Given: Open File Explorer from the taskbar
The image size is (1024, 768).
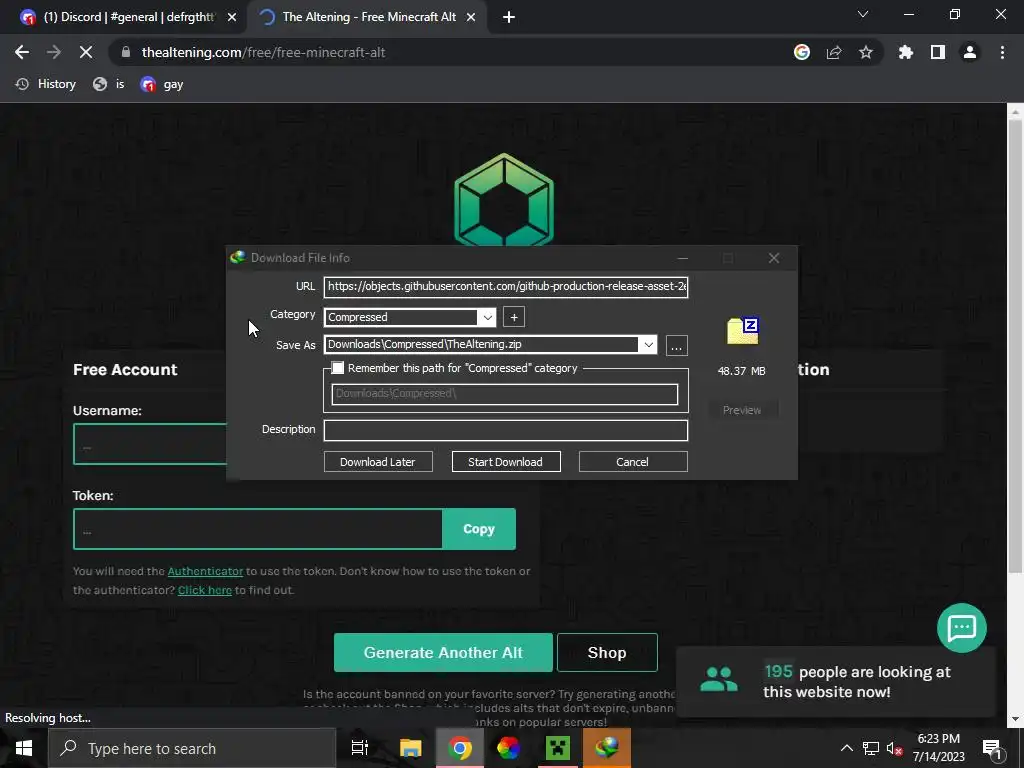Looking at the screenshot, I should coord(410,748).
